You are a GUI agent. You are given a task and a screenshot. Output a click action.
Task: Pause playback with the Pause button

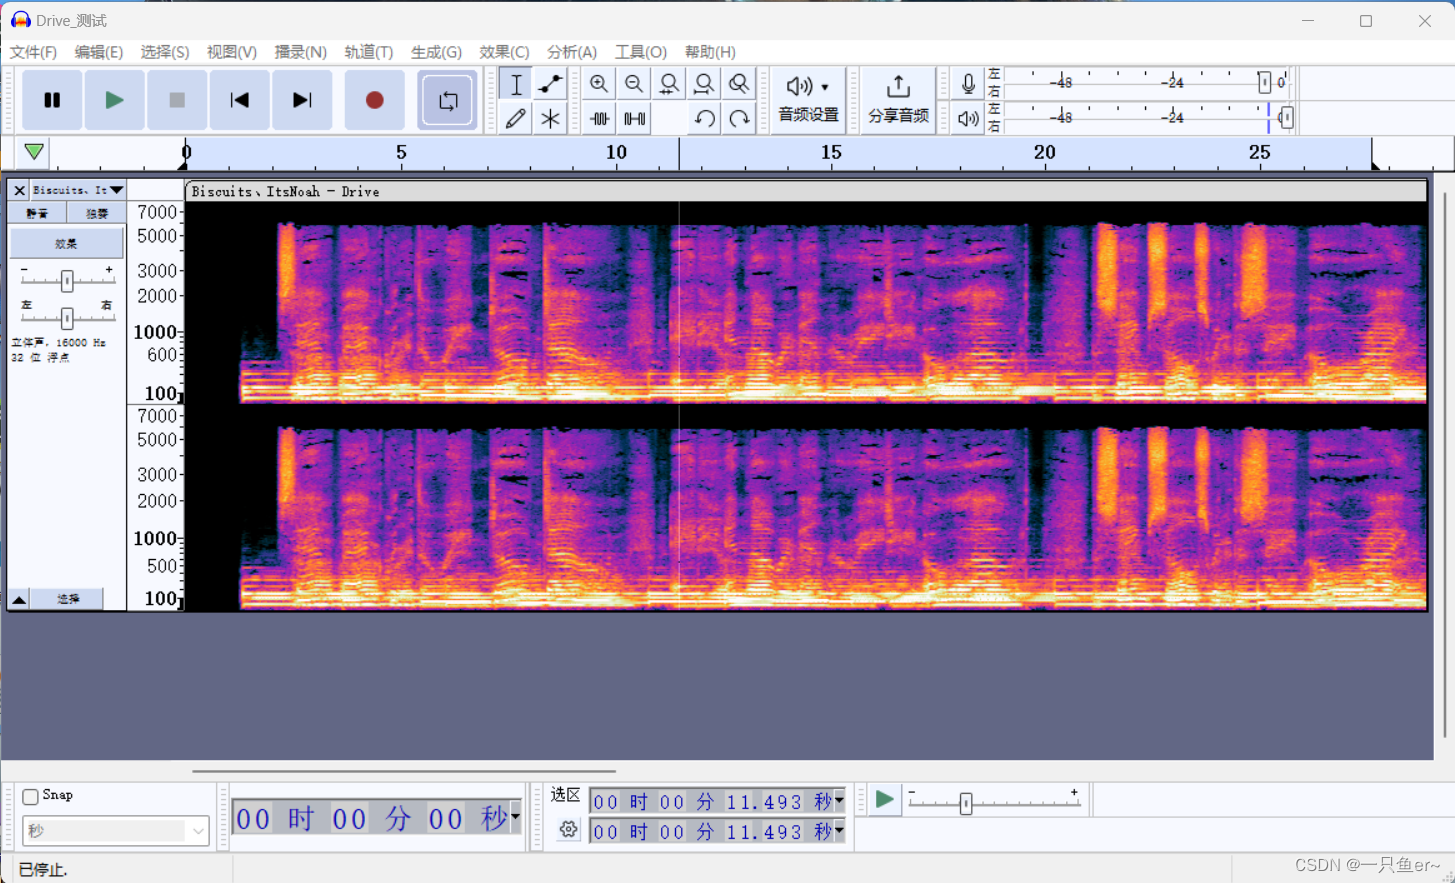point(52,100)
